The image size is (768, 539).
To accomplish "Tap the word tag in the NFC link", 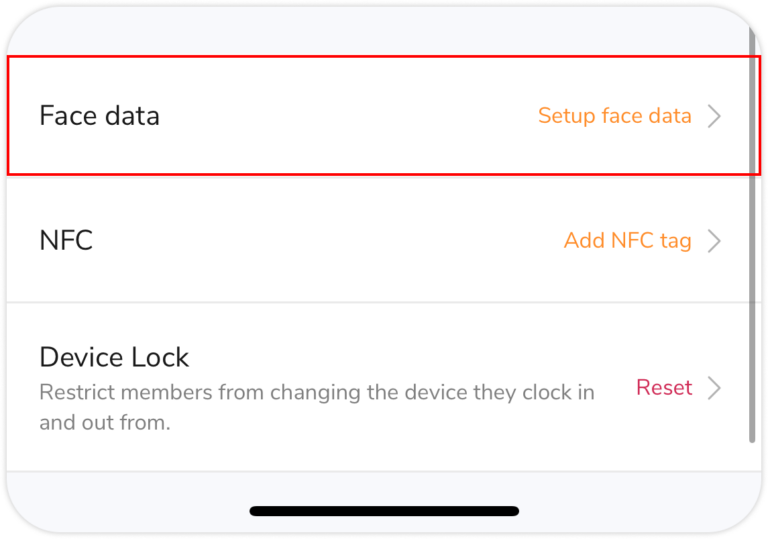I will [675, 241].
